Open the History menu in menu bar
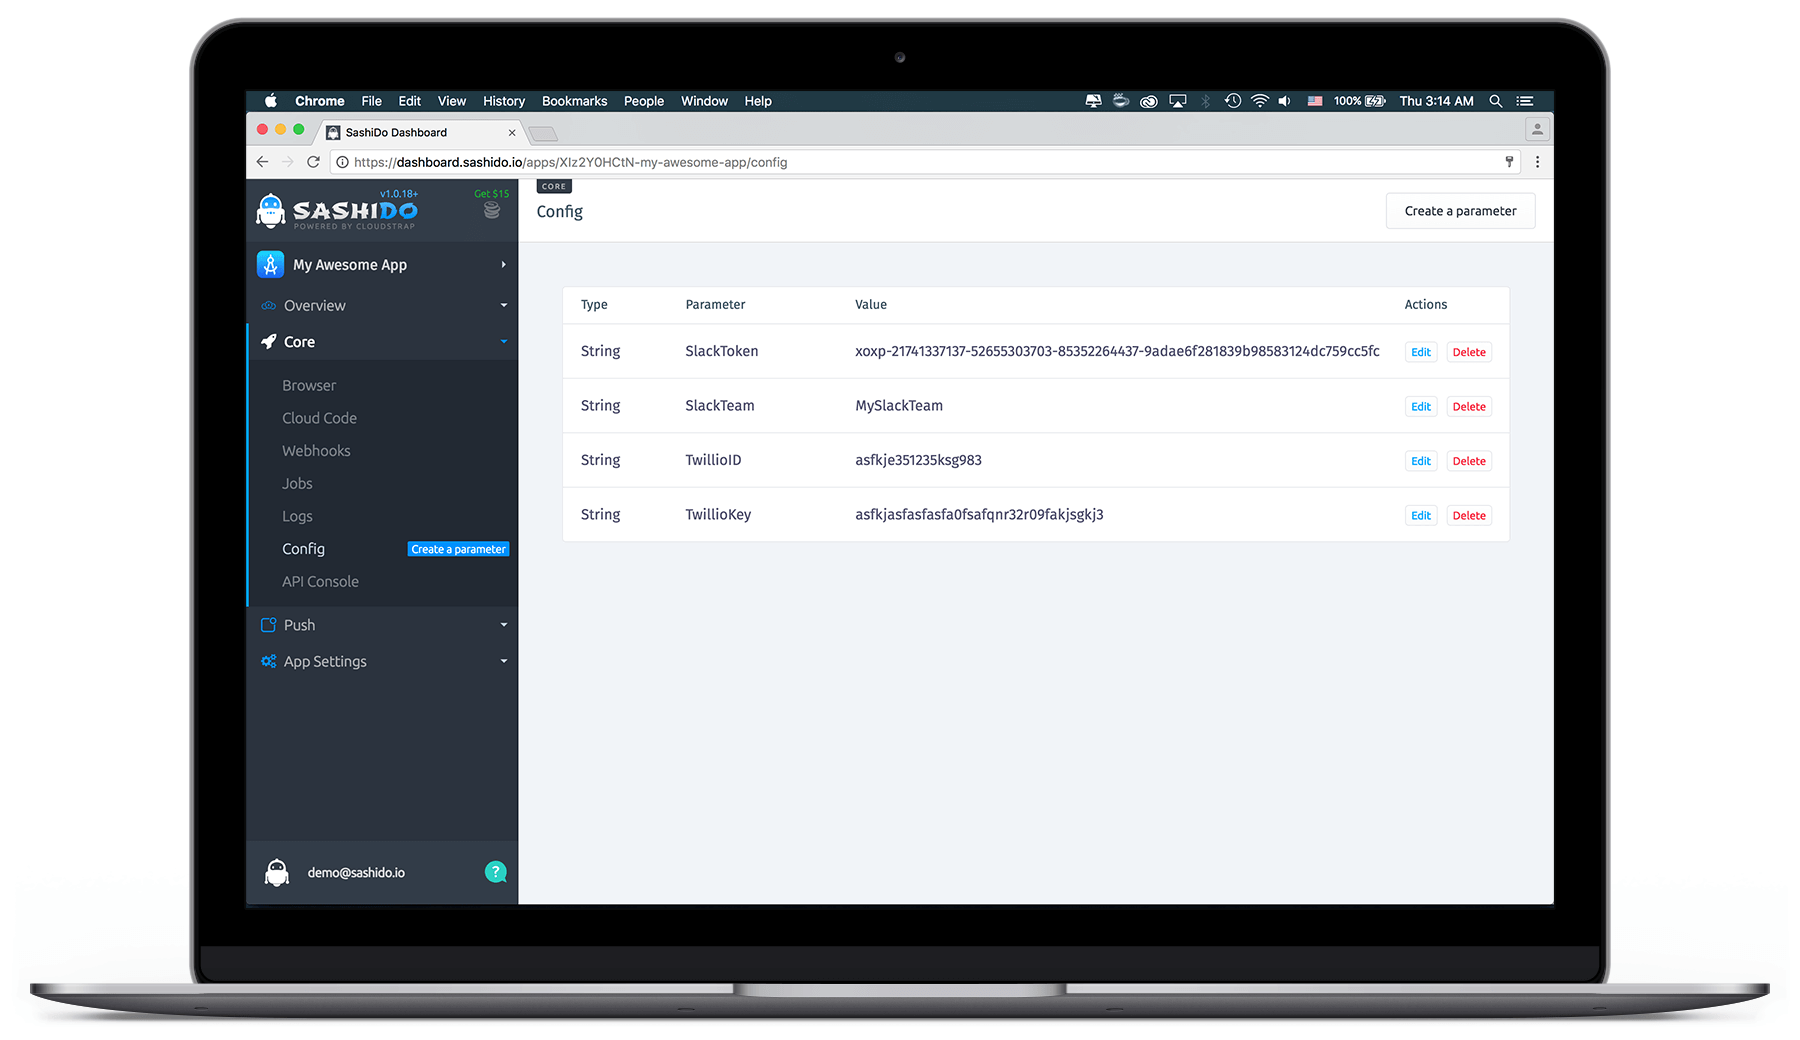The height and width of the screenshot is (1040, 1800). [503, 101]
